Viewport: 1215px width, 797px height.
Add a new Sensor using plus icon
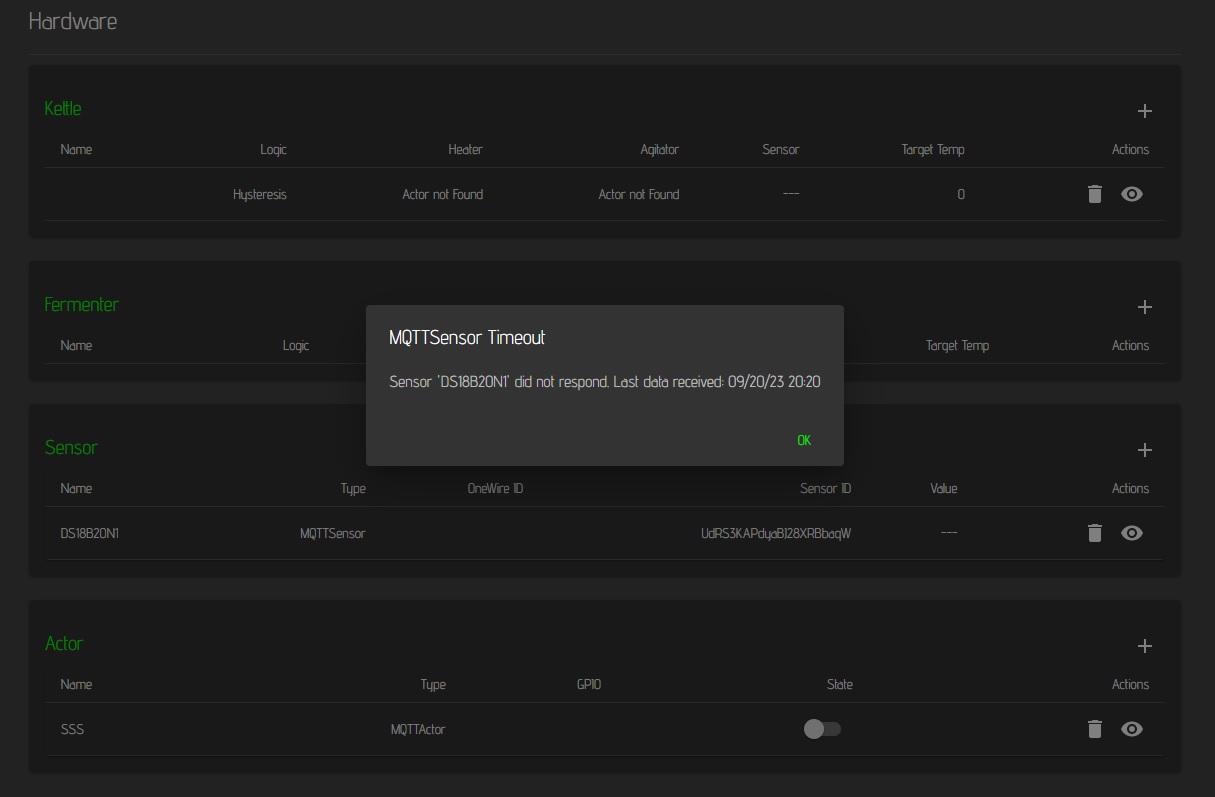click(x=1145, y=450)
